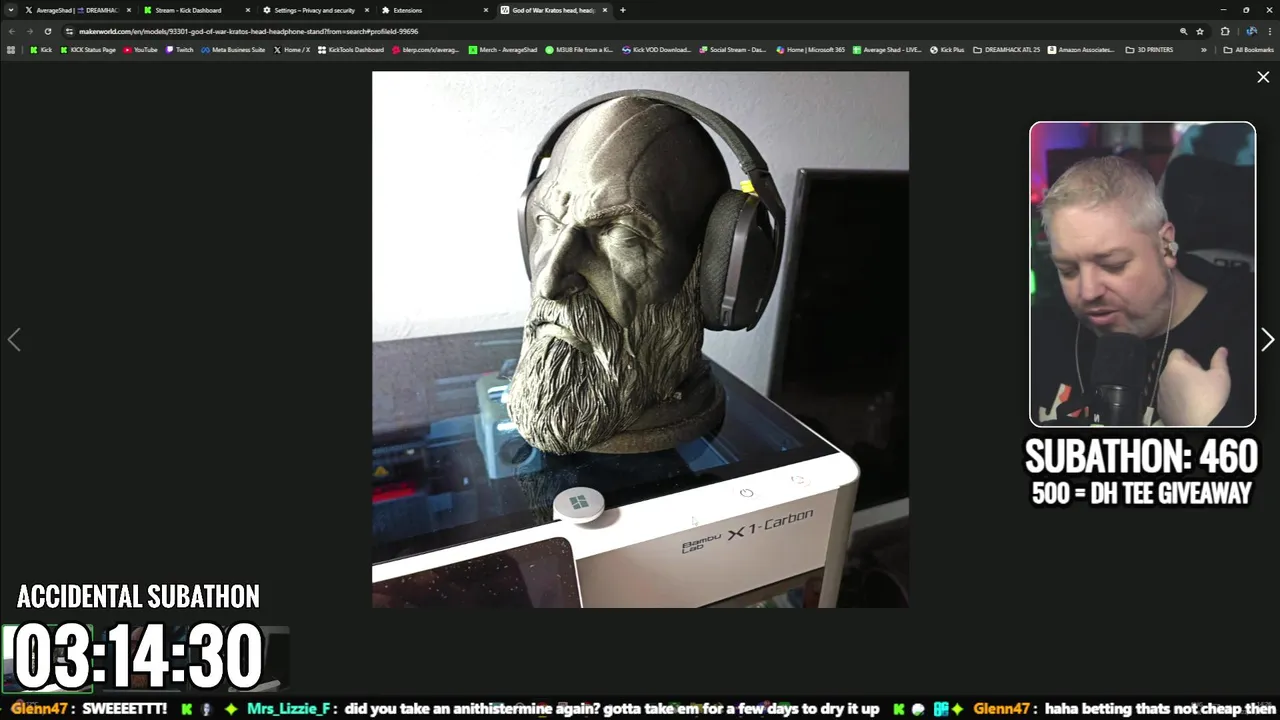This screenshot has height=720, width=1280.
Task: View site information icon in address bar
Action: pyautogui.click(x=69, y=31)
